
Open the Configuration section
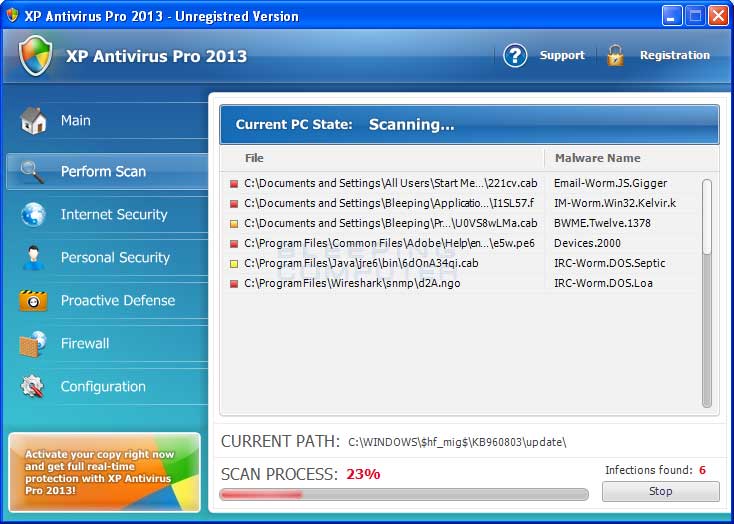tap(107, 387)
